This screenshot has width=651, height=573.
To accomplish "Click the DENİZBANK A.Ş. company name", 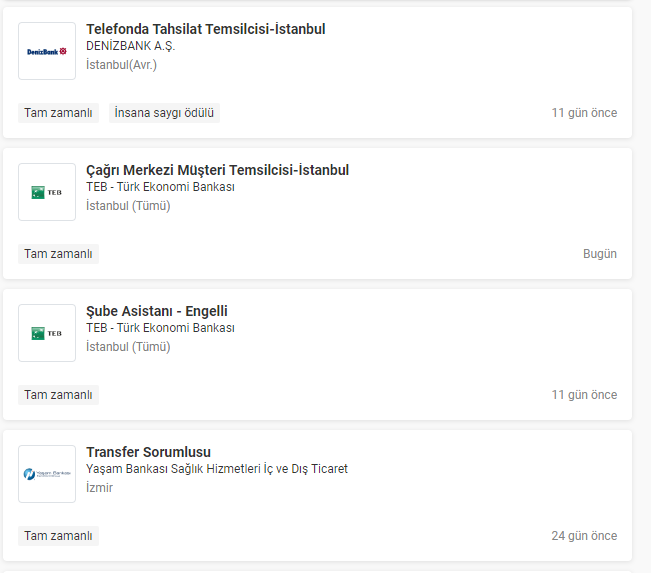I will click(131, 46).
